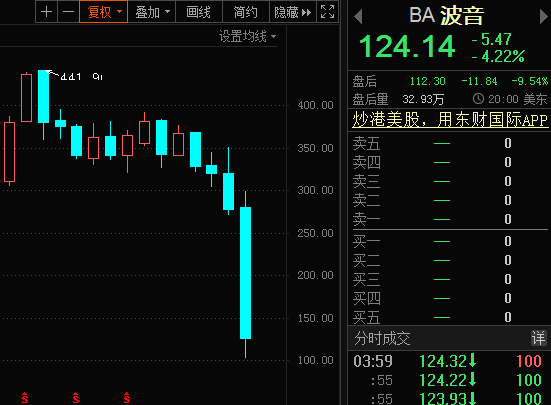Click the clock icon beside 20:00 美东

click(x=478, y=99)
